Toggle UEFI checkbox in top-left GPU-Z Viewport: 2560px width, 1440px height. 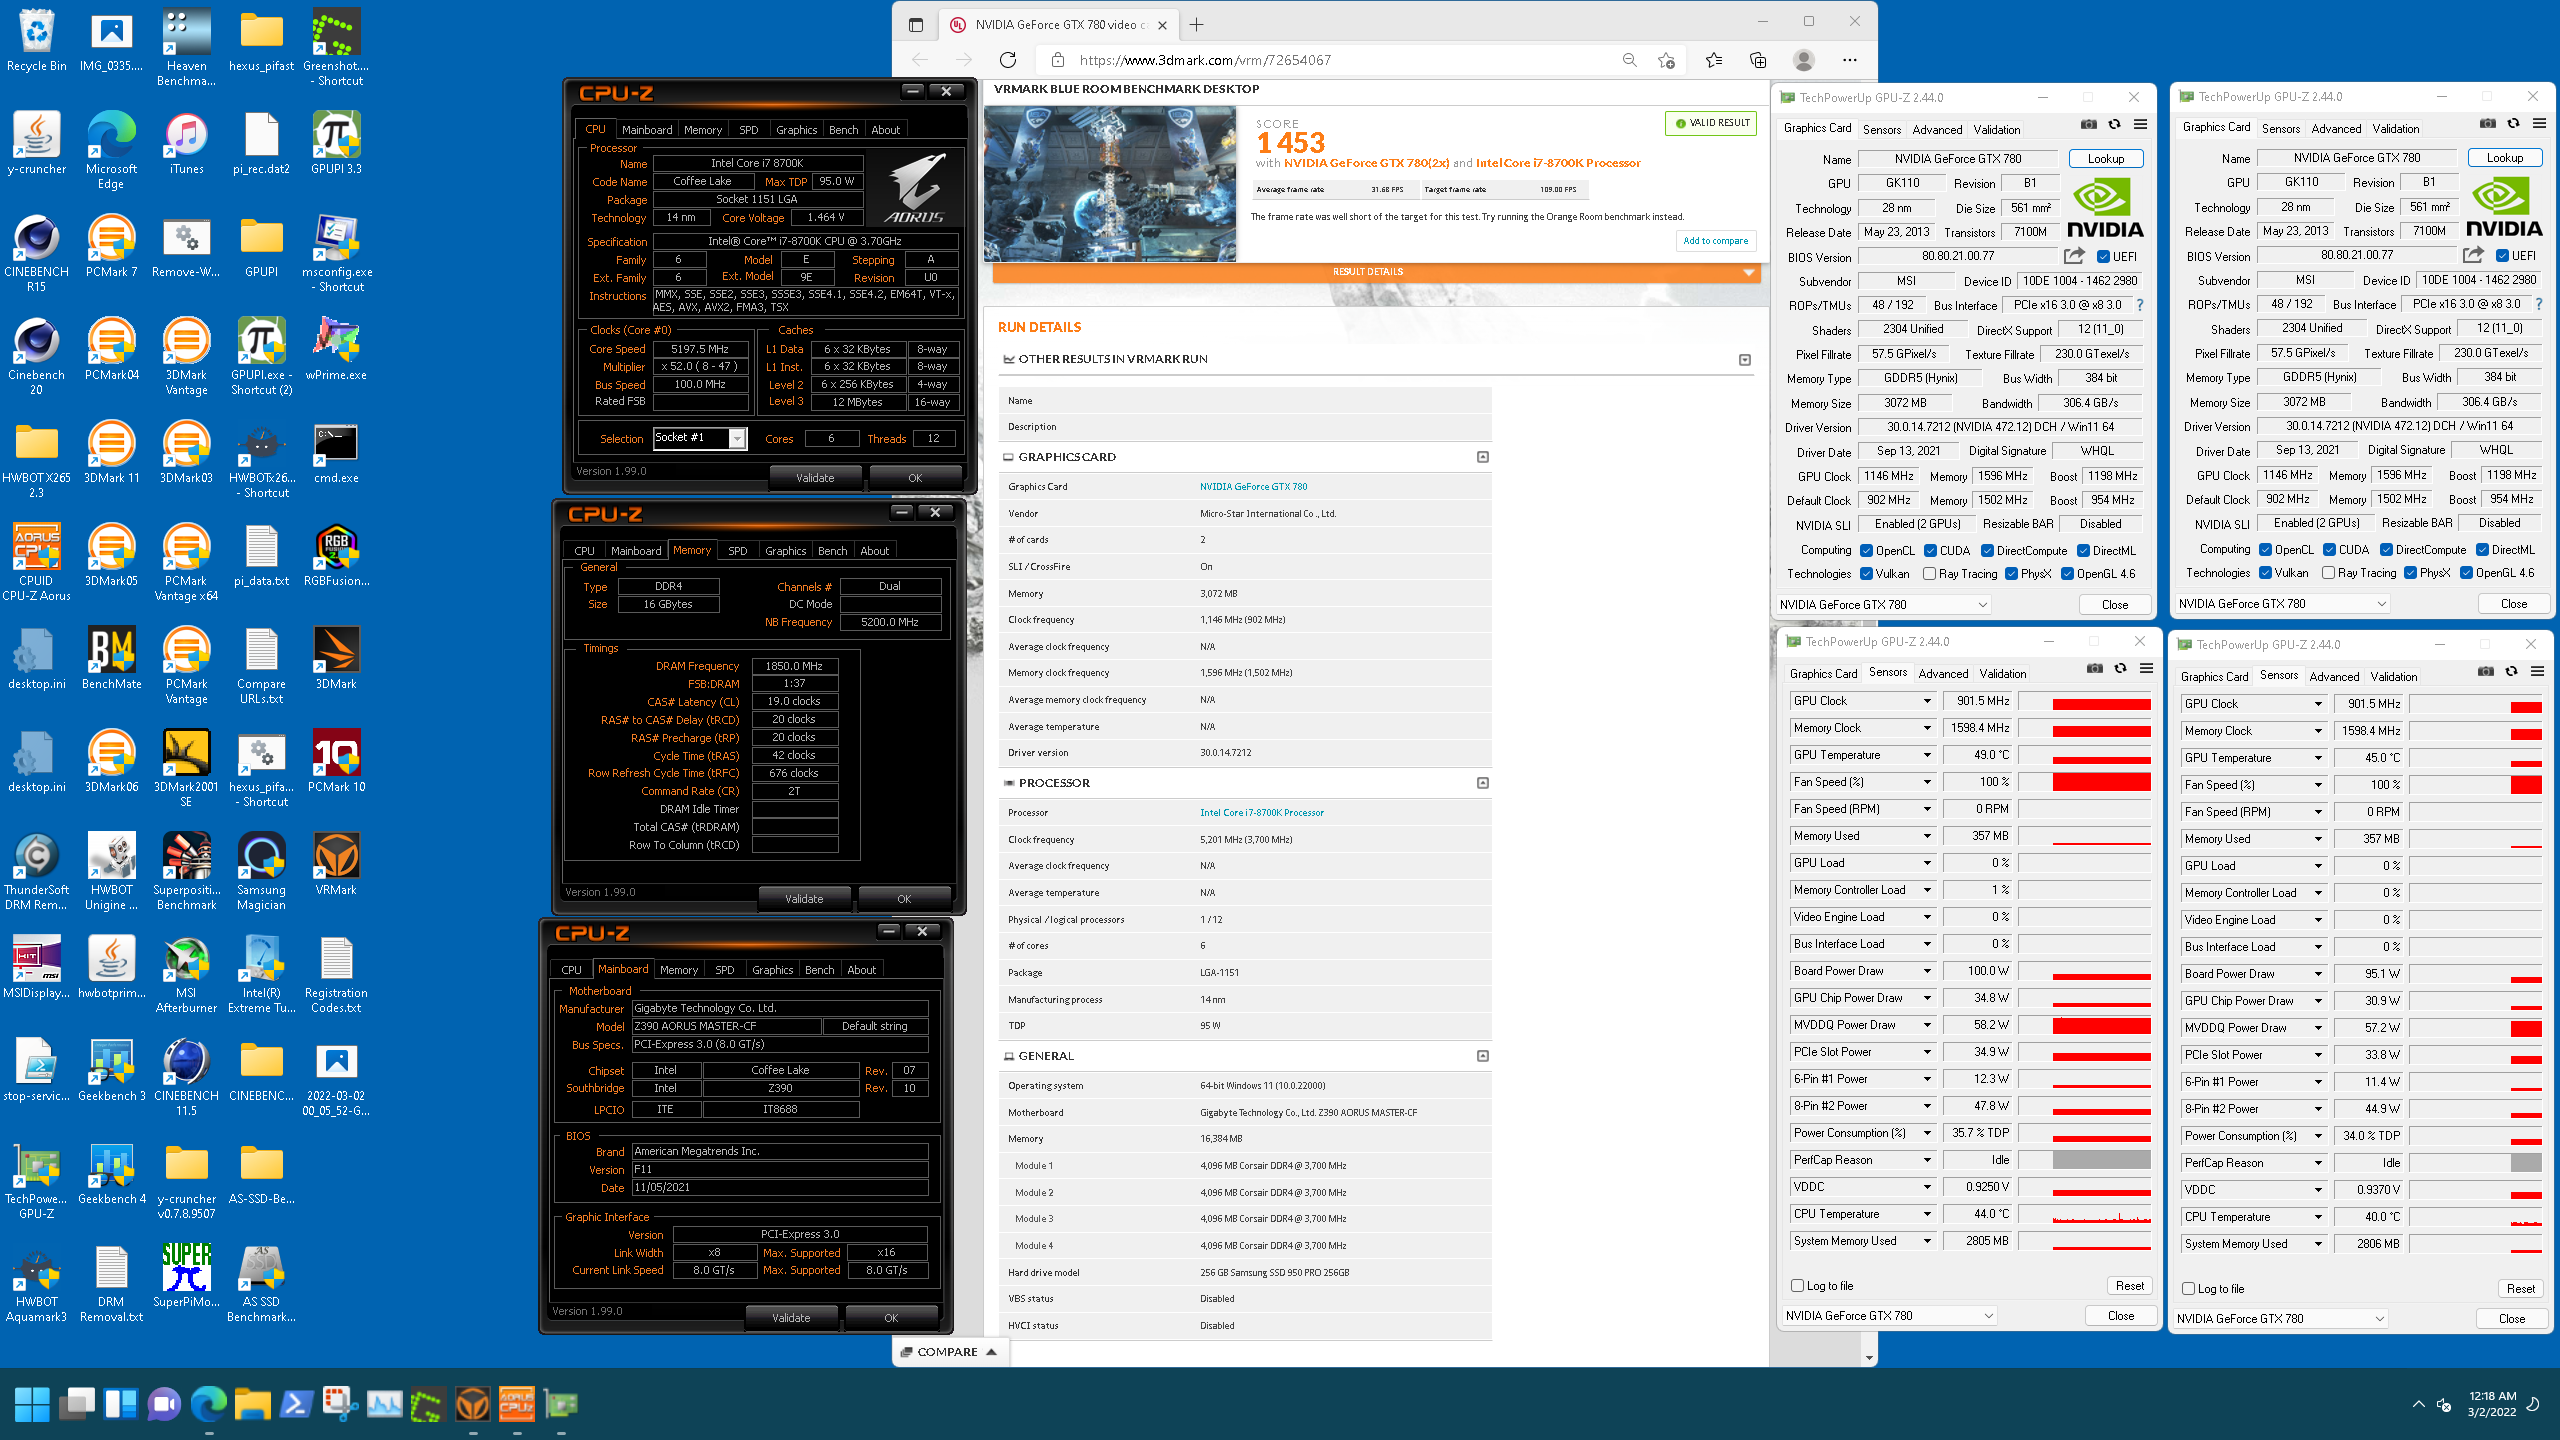coord(2104,257)
